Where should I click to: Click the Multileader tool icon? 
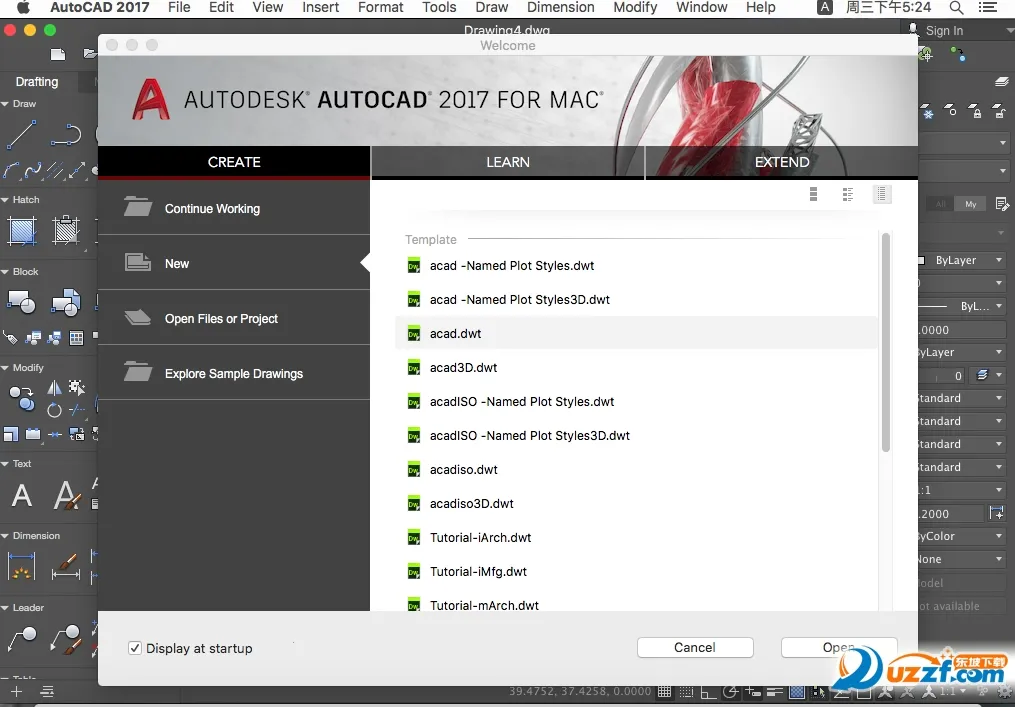pos(21,637)
